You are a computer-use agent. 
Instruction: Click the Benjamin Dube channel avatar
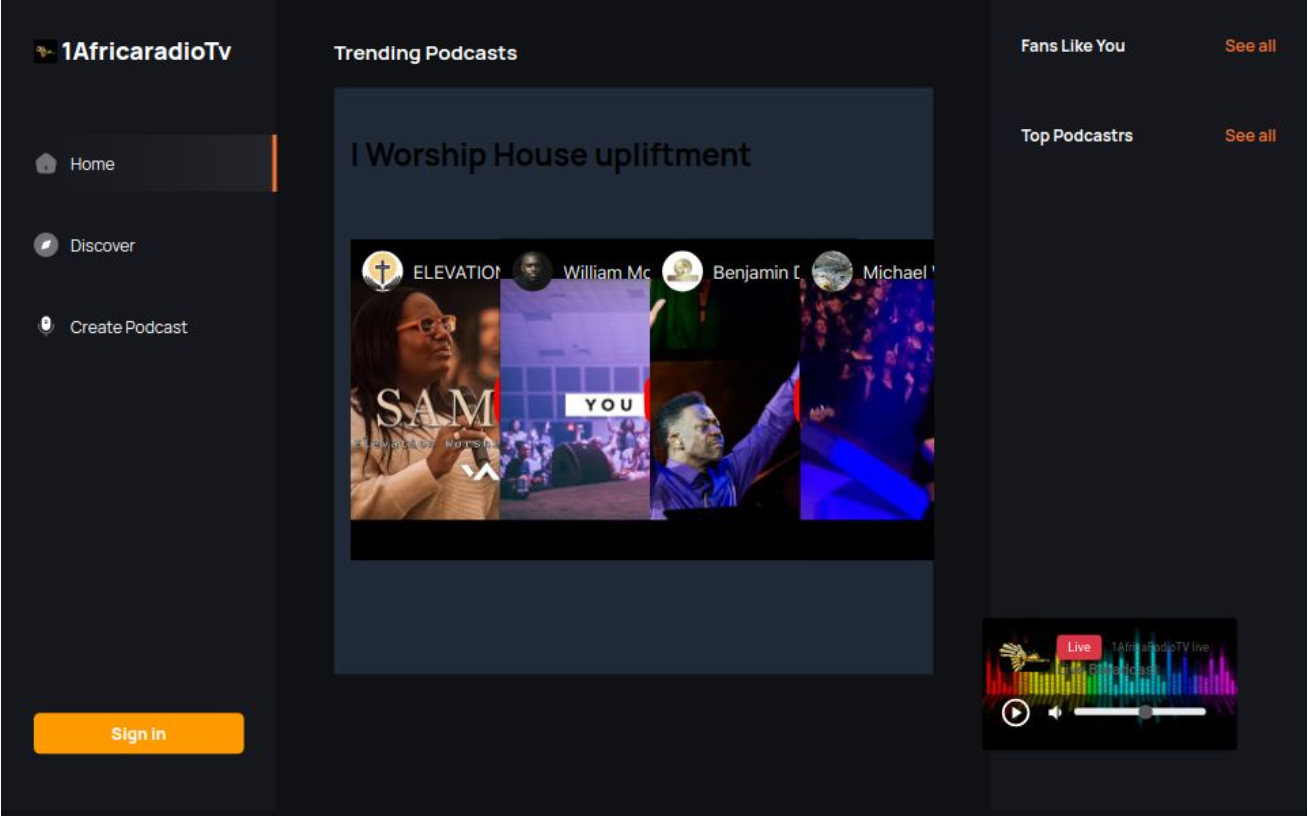click(682, 271)
